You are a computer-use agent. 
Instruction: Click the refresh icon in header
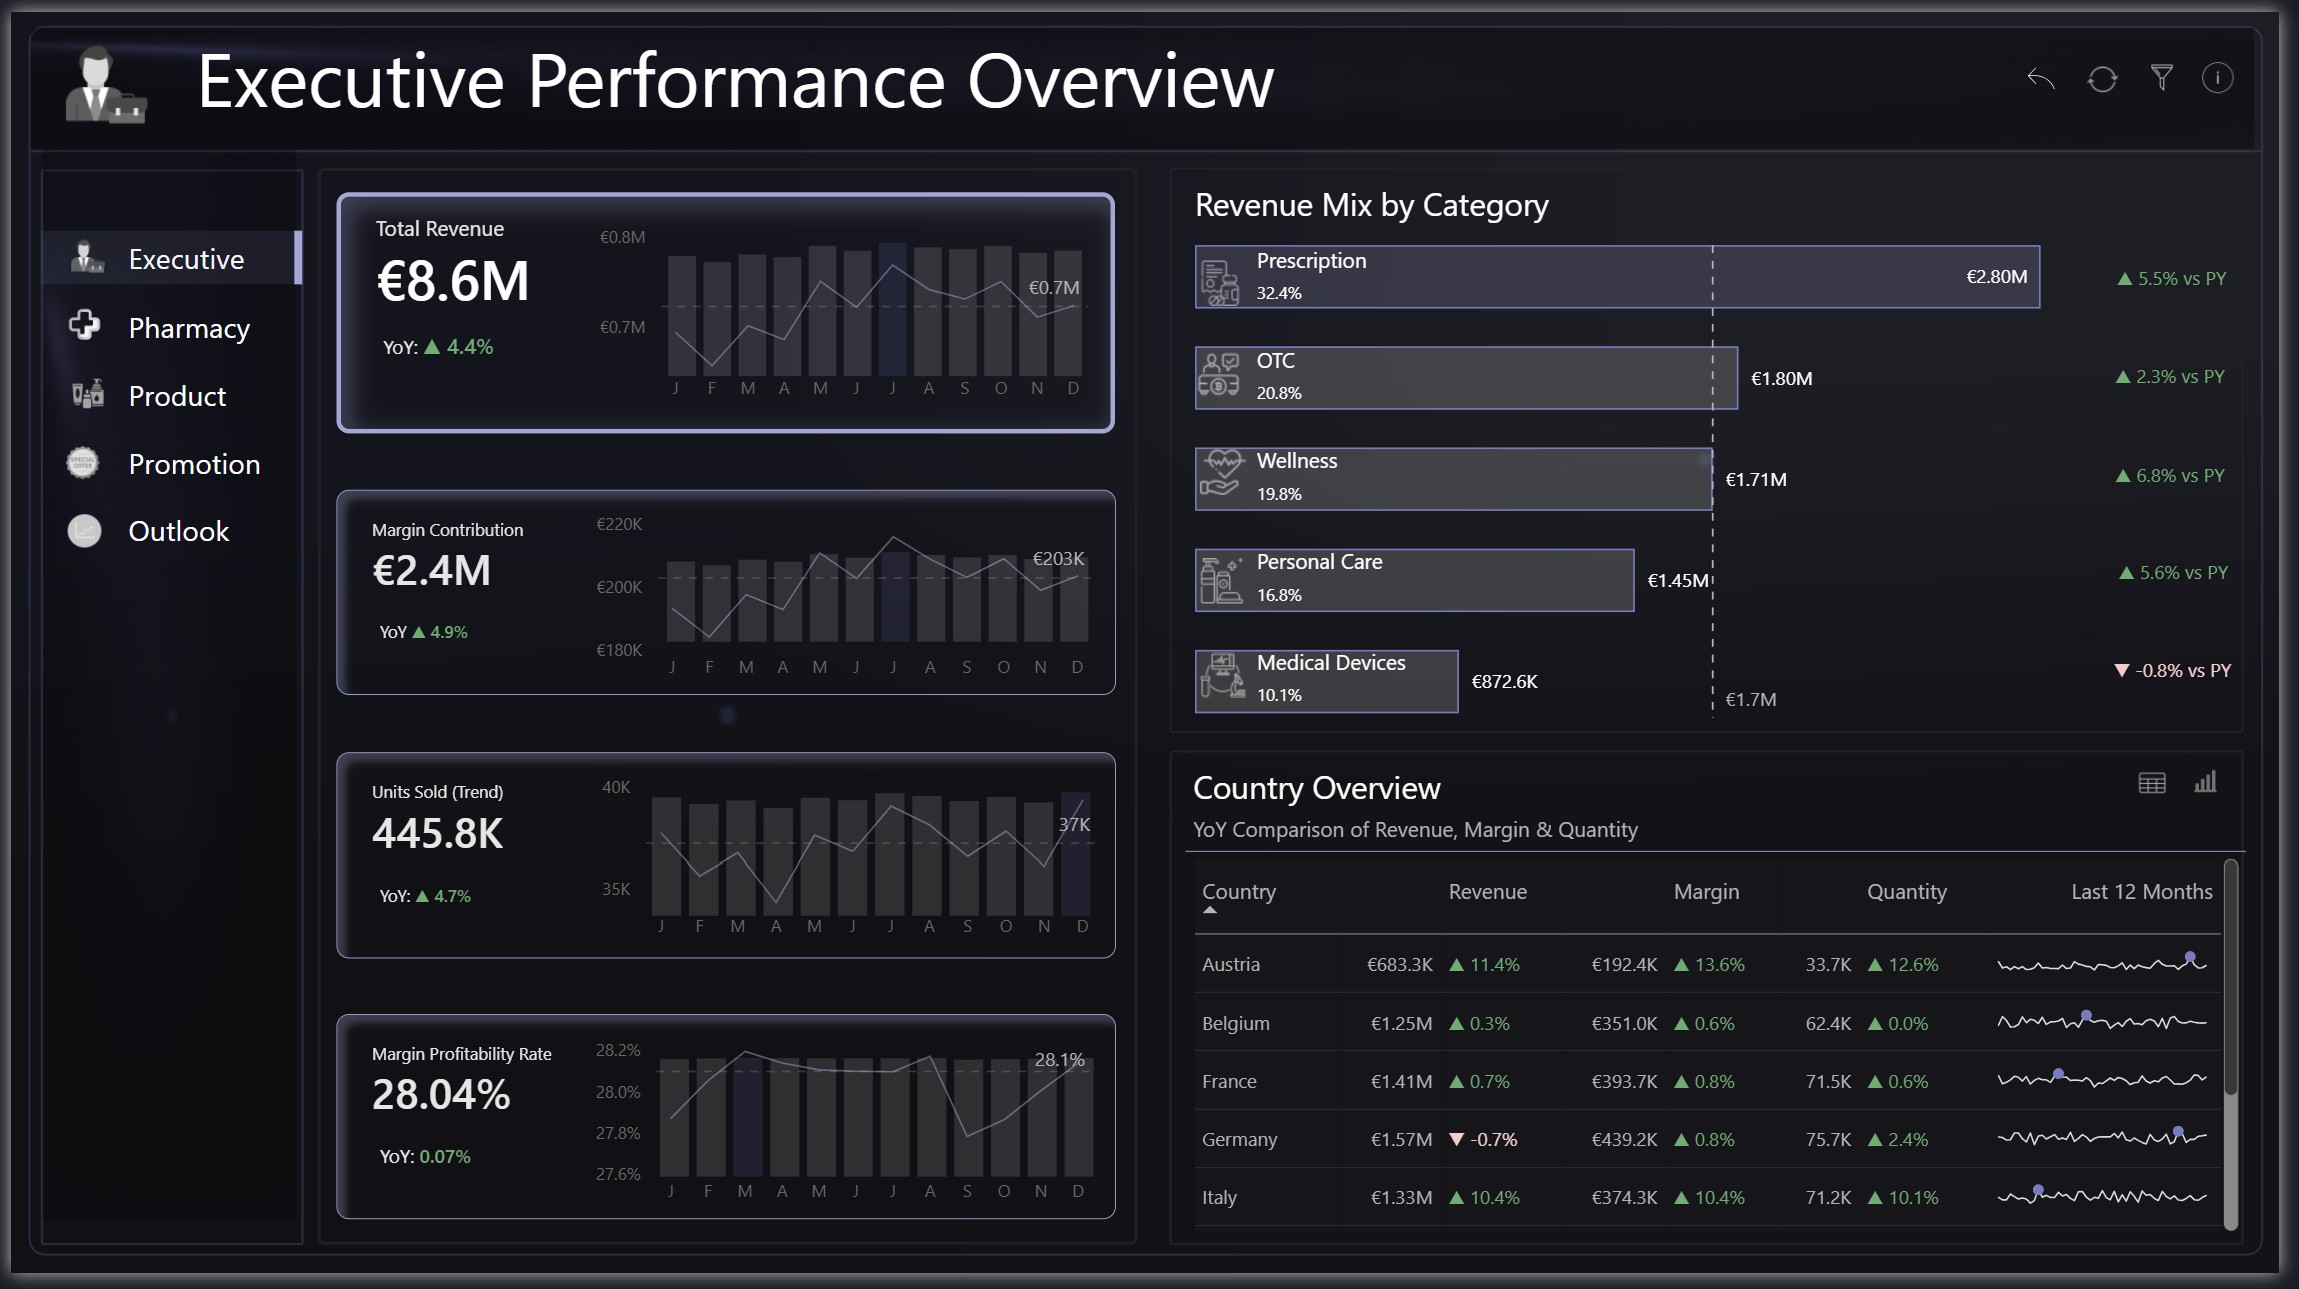click(2102, 78)
